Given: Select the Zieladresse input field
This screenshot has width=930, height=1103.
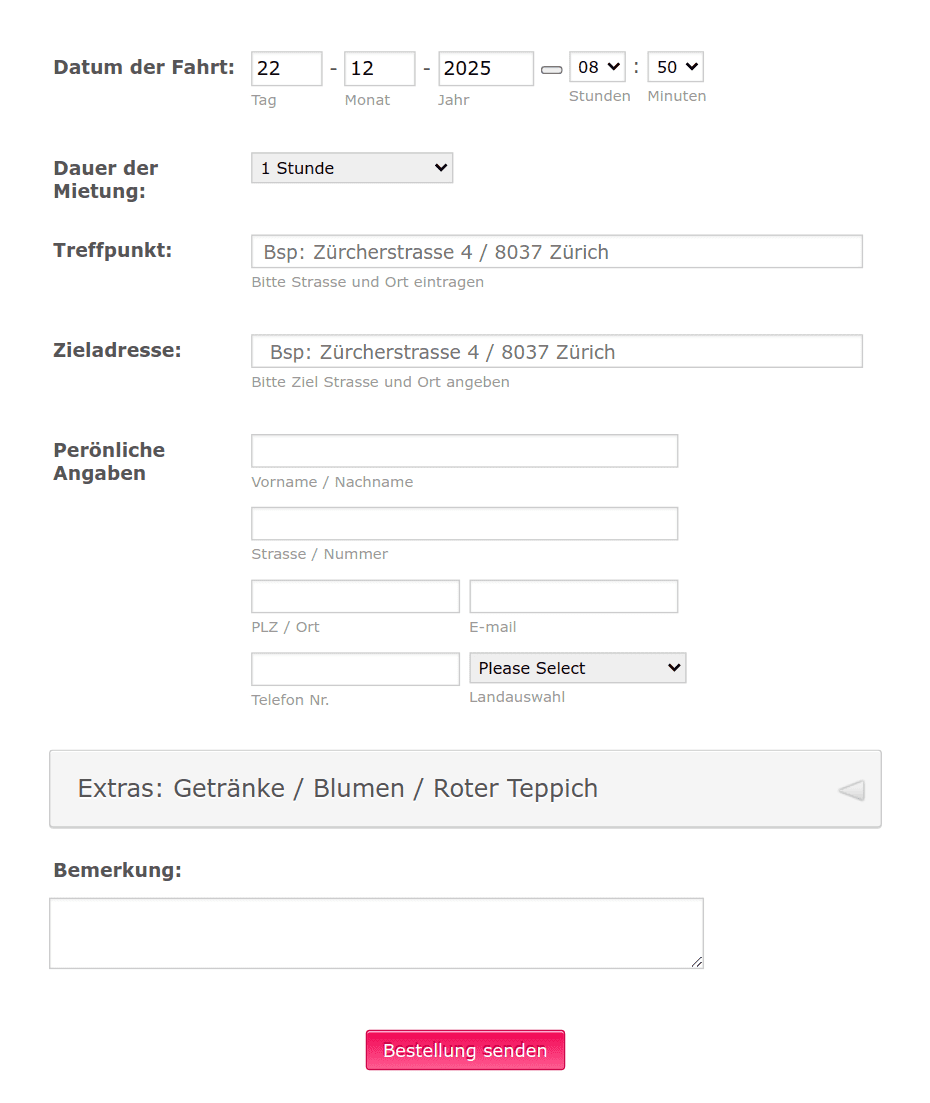Looking at the screenshot, I should tap(556, 351).
